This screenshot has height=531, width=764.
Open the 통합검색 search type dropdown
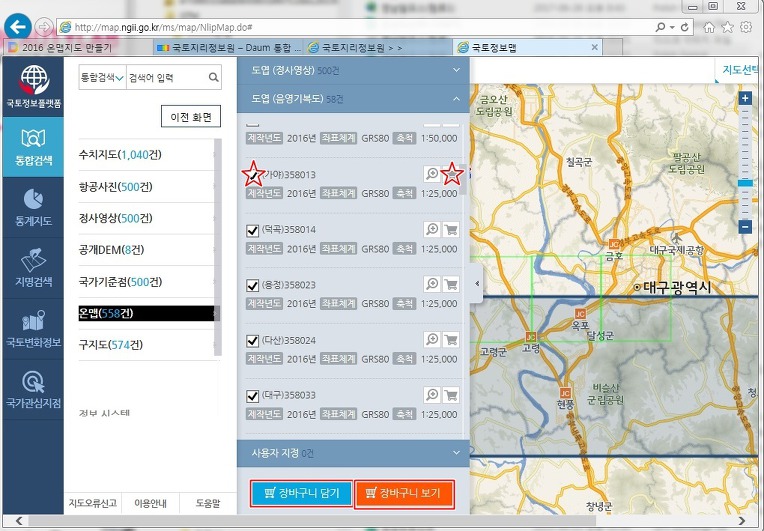[x=101, y=77]
